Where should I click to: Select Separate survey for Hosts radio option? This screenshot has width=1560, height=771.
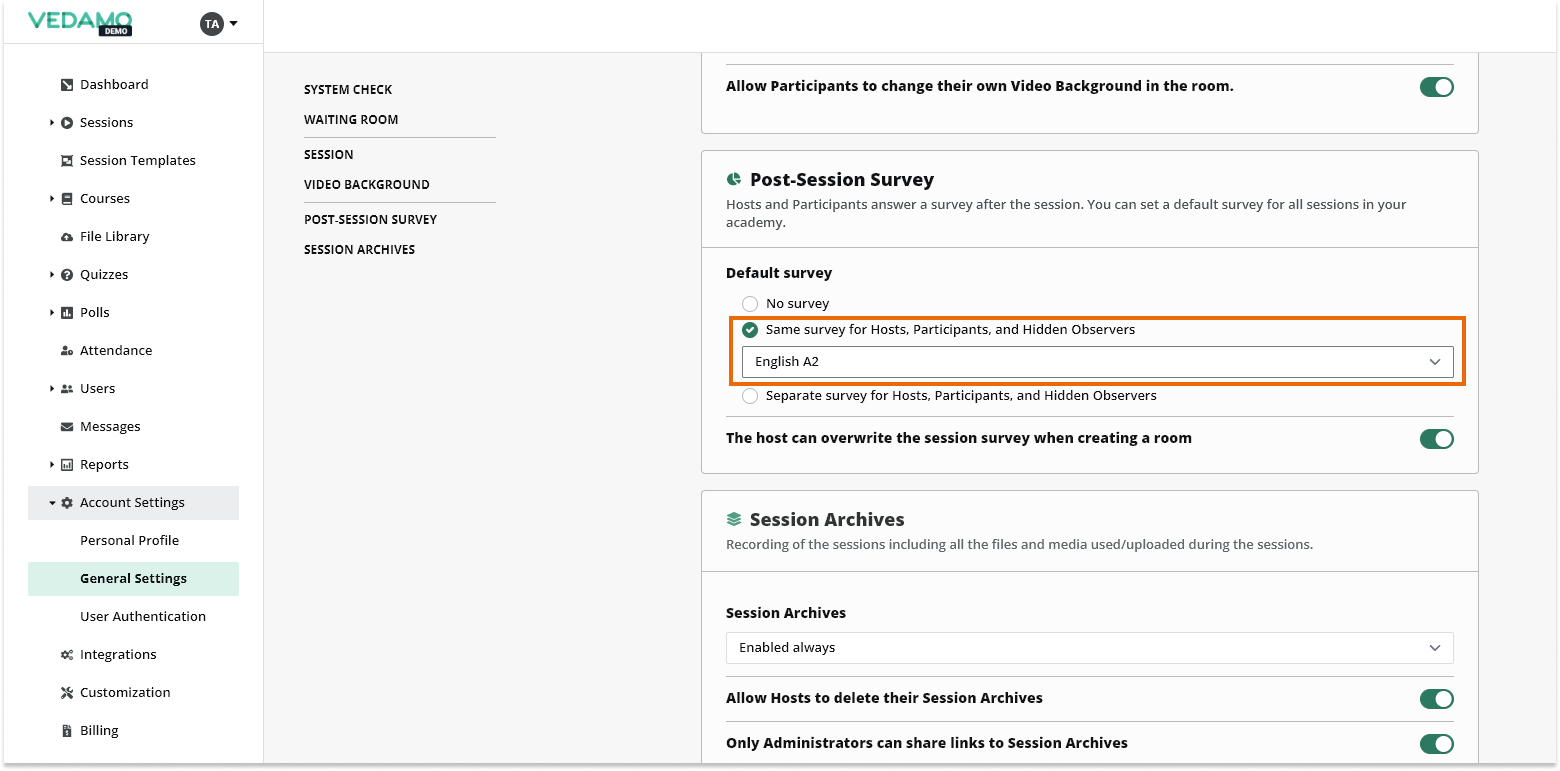pyautogui.click(x=750, y=396)
